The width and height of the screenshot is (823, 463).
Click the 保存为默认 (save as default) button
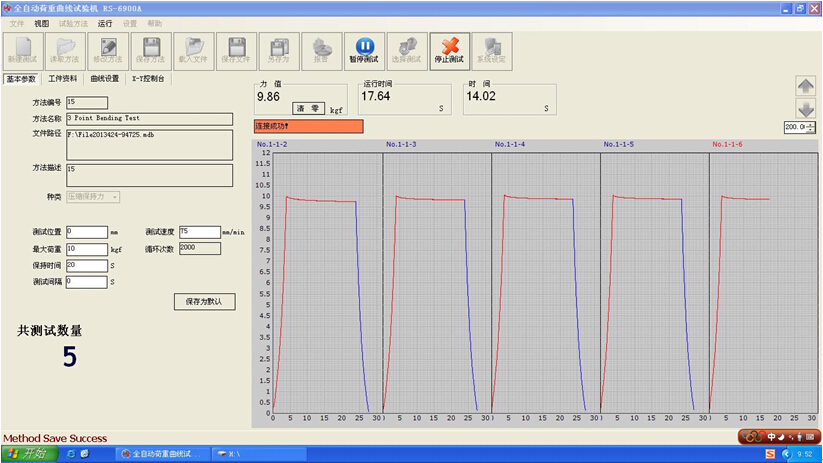(x=204, y=301)
